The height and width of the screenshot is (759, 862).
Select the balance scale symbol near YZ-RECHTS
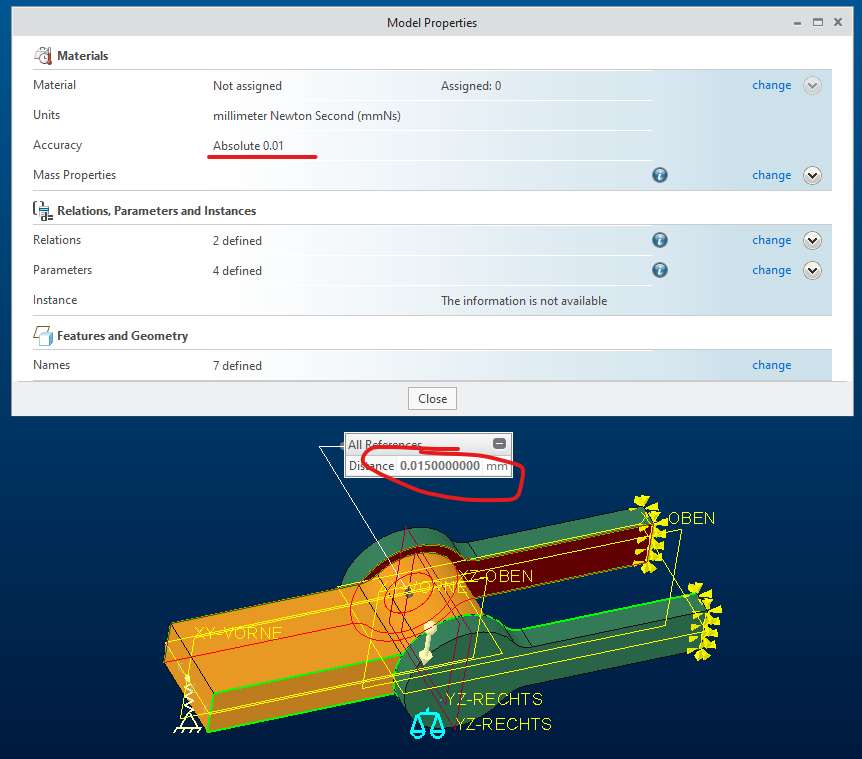click(428, 722)
